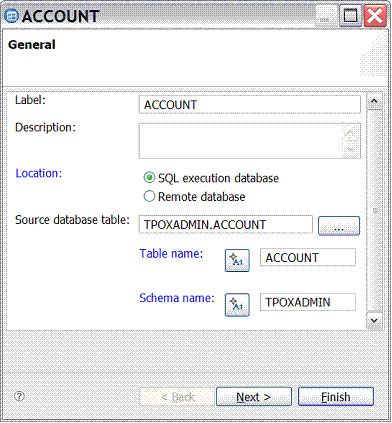Click the Description field down arrow
This screenshot has width=392, height=423.
[x=350, y=149]
